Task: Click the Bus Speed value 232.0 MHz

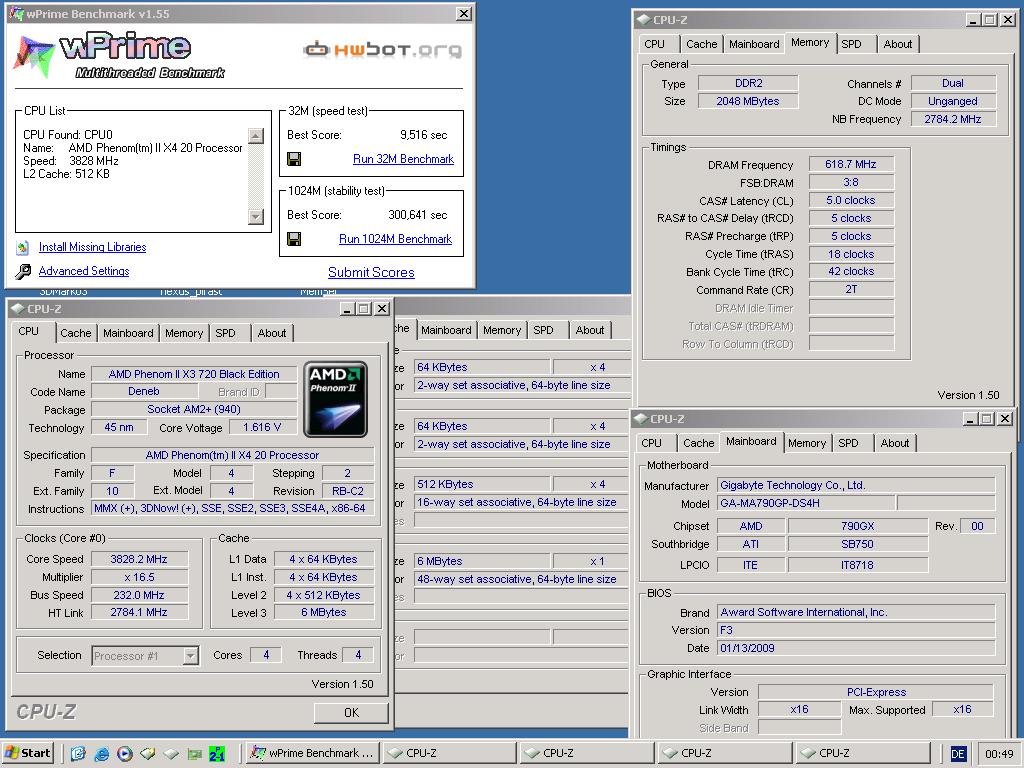Action: click(x=139, y=595)
